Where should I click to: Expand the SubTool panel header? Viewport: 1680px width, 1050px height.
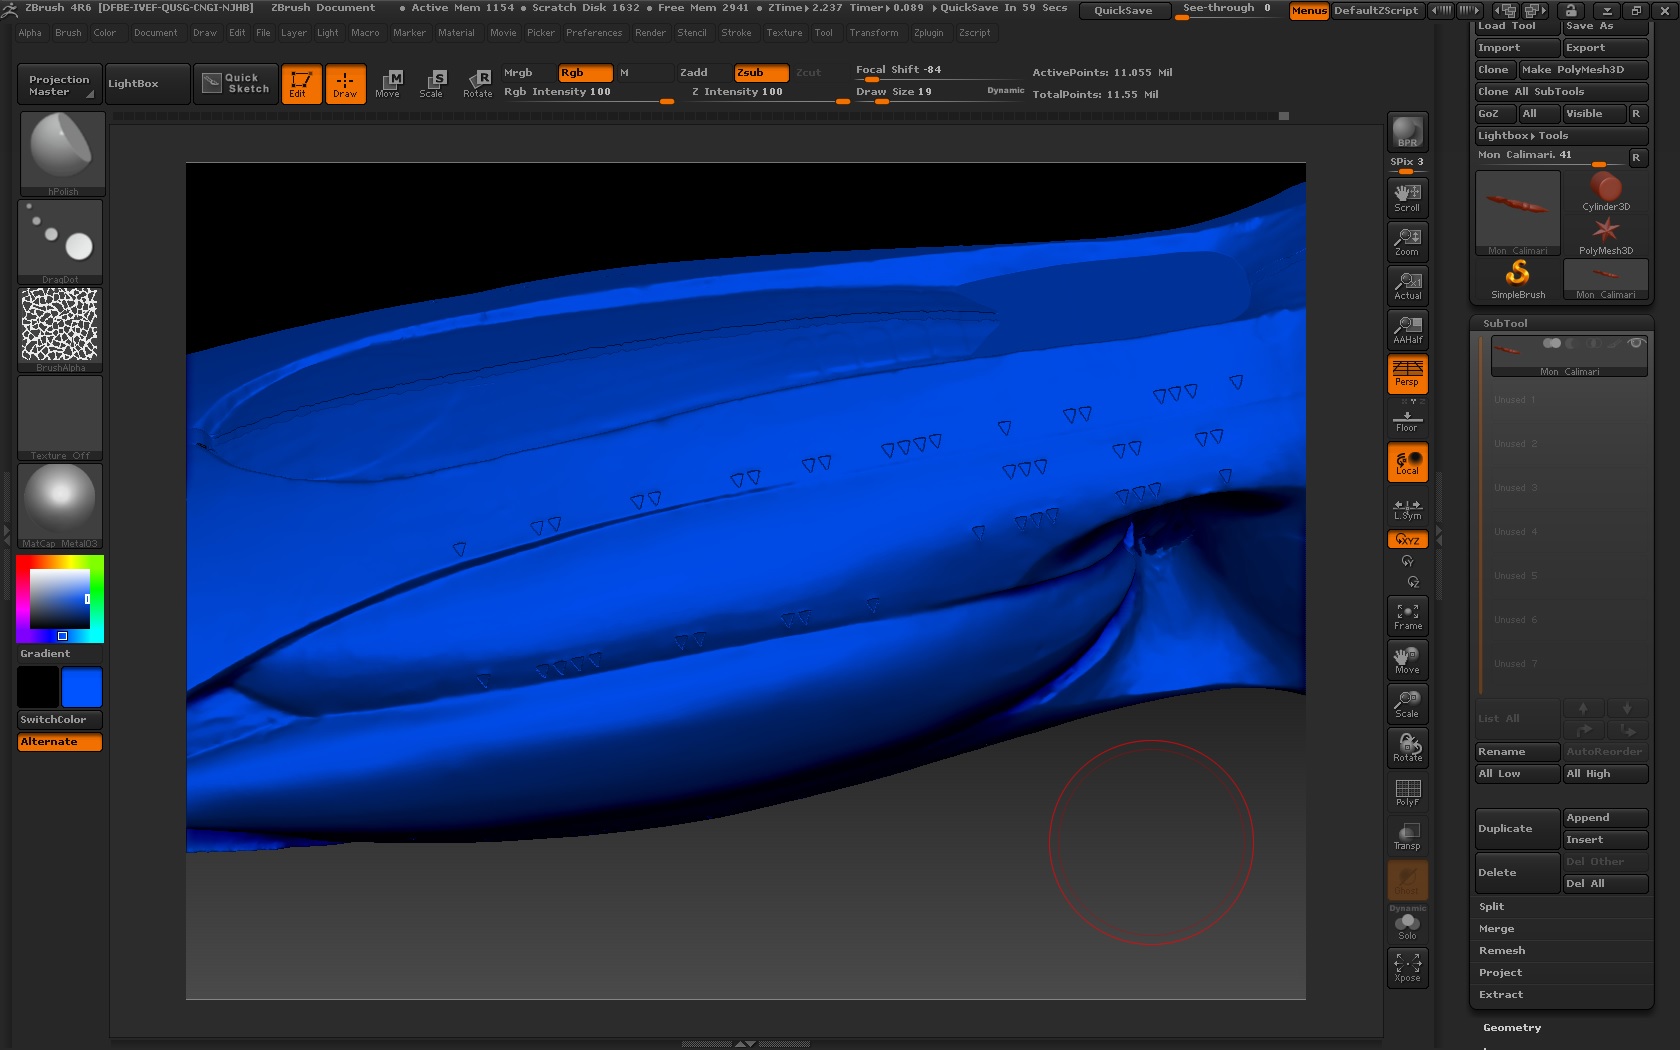(x=1505, y=323)
